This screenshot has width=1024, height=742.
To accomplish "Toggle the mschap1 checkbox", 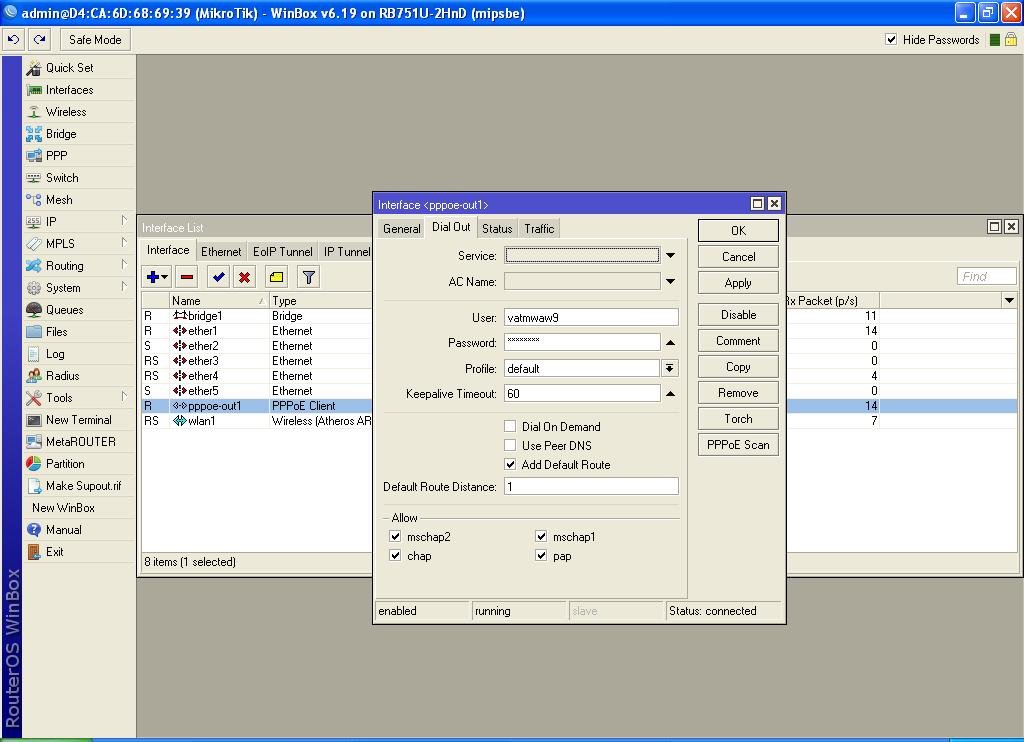I will (x=541, y=536).
